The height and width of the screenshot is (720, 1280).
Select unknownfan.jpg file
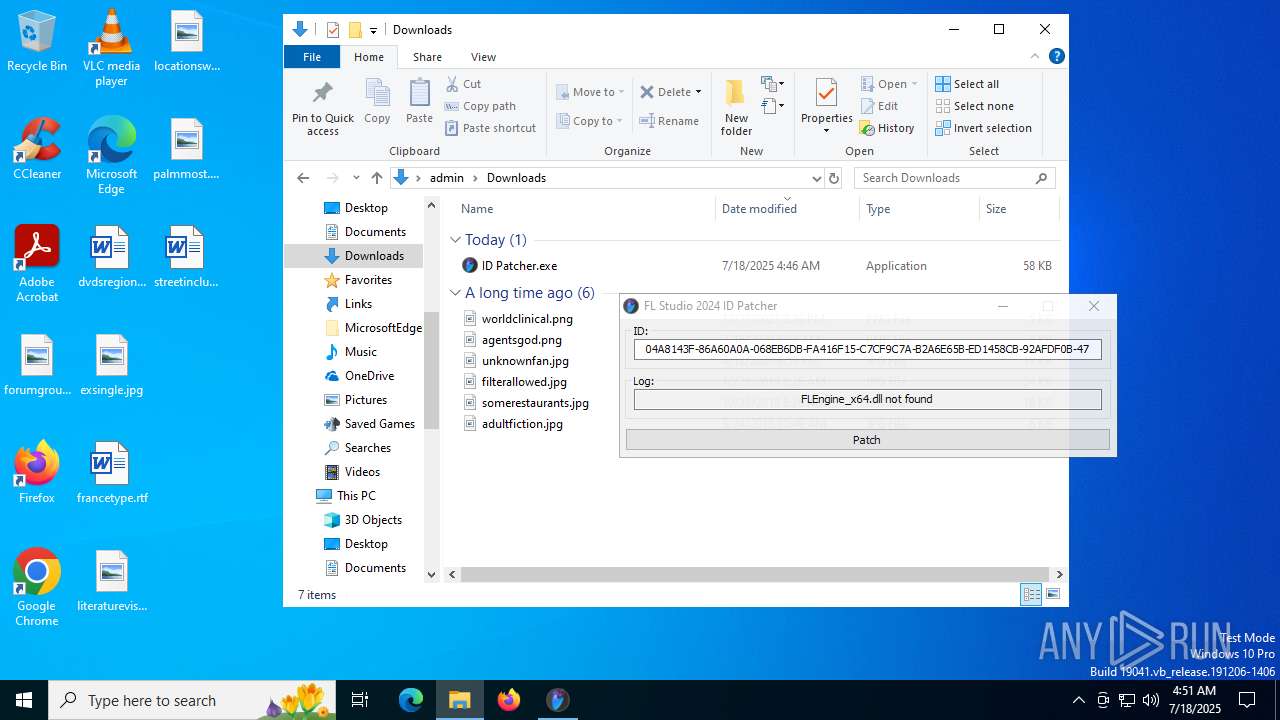pyautogui.click(x=525, y=361)
